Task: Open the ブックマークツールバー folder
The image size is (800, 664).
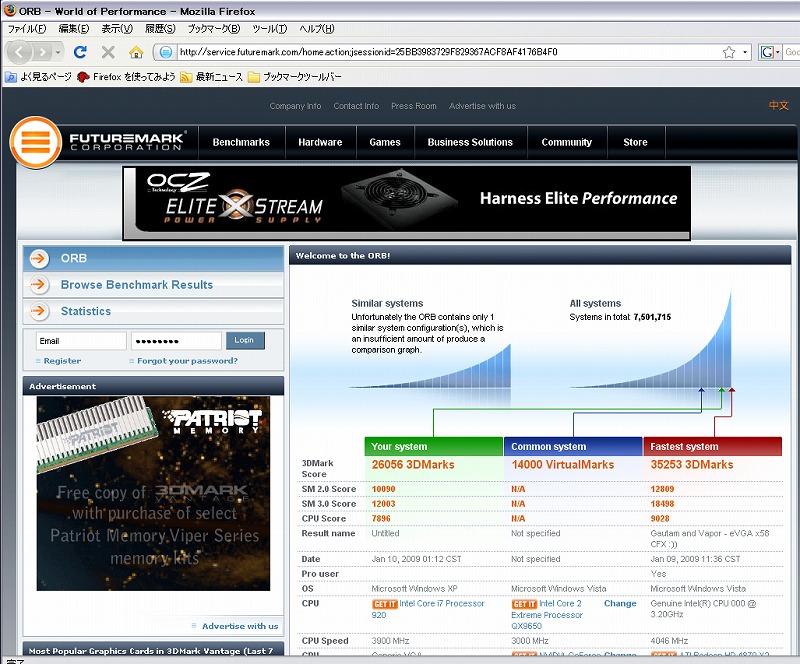Action: pos(294,77)
